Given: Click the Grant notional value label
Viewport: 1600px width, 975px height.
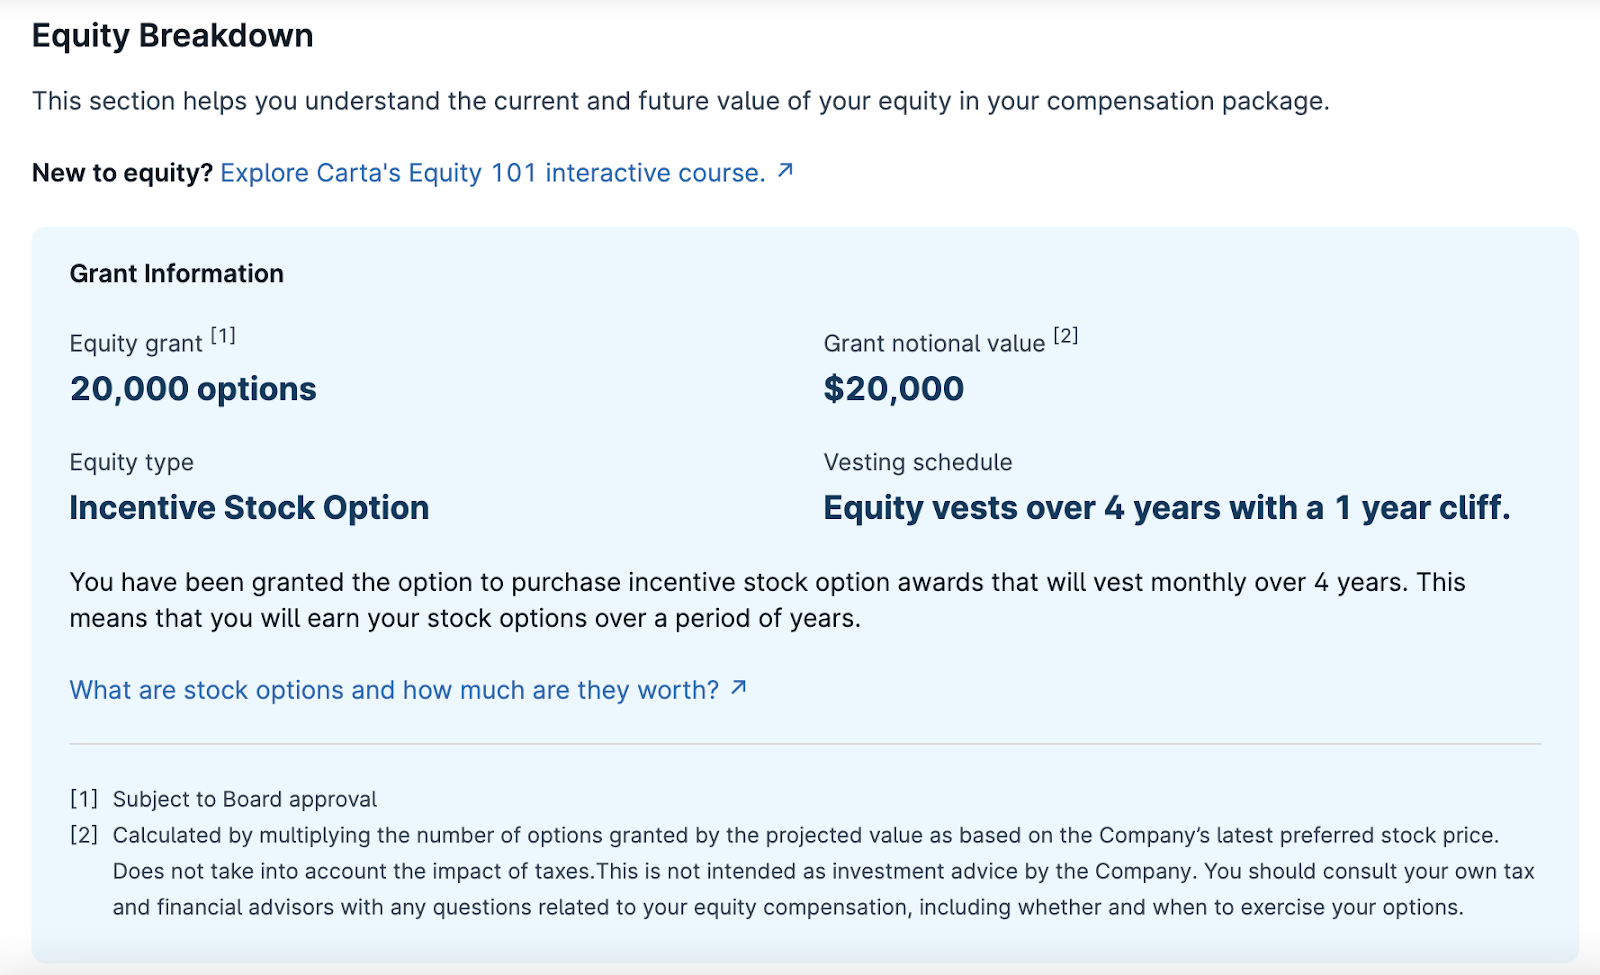Looking at the screenshot, I should (x=935, y=343).
